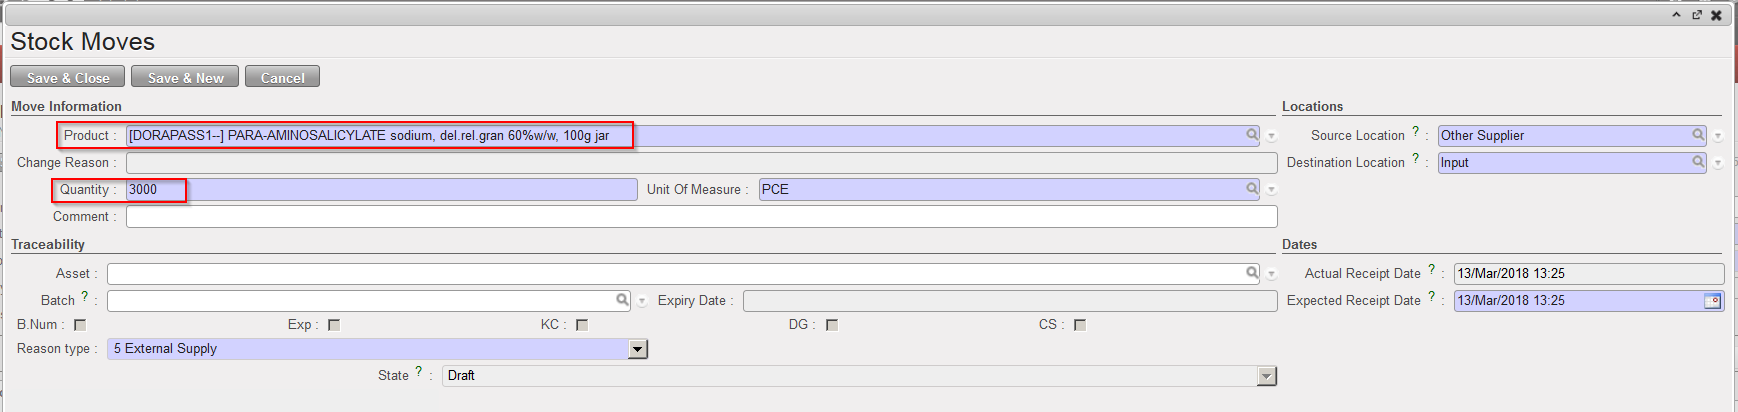The height and width of the screenshot is (412, 1738).
Task: Cancel the stock move form
Action: coord(282,77)
